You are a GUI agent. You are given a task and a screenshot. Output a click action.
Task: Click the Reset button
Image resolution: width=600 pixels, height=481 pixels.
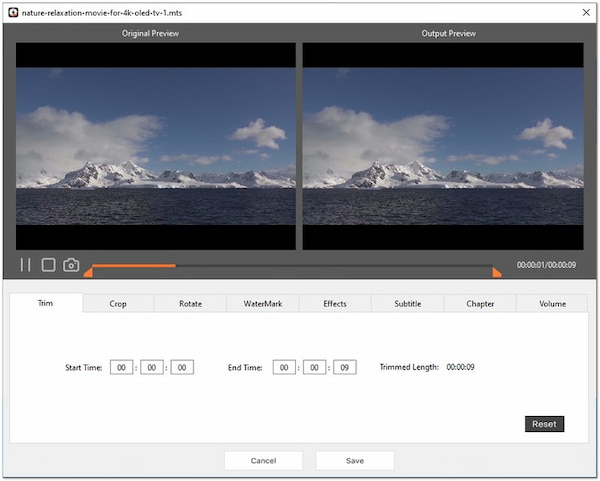544,424
